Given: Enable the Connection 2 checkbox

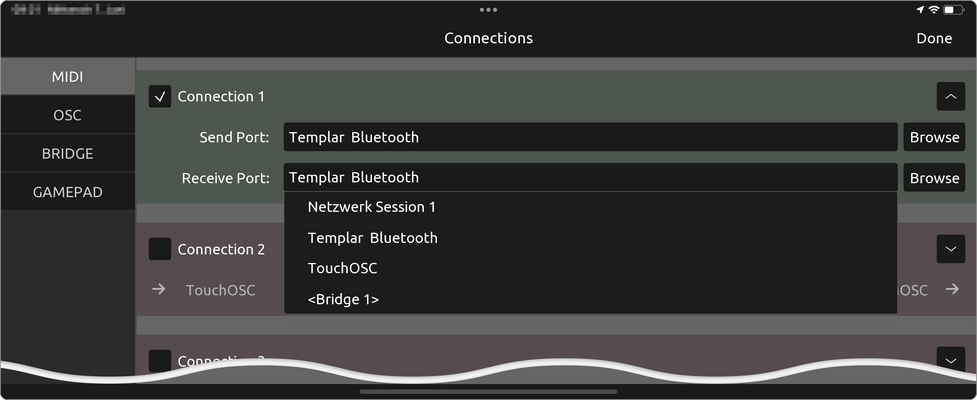Looking at the screenshot, I should [x=160, y=249].
